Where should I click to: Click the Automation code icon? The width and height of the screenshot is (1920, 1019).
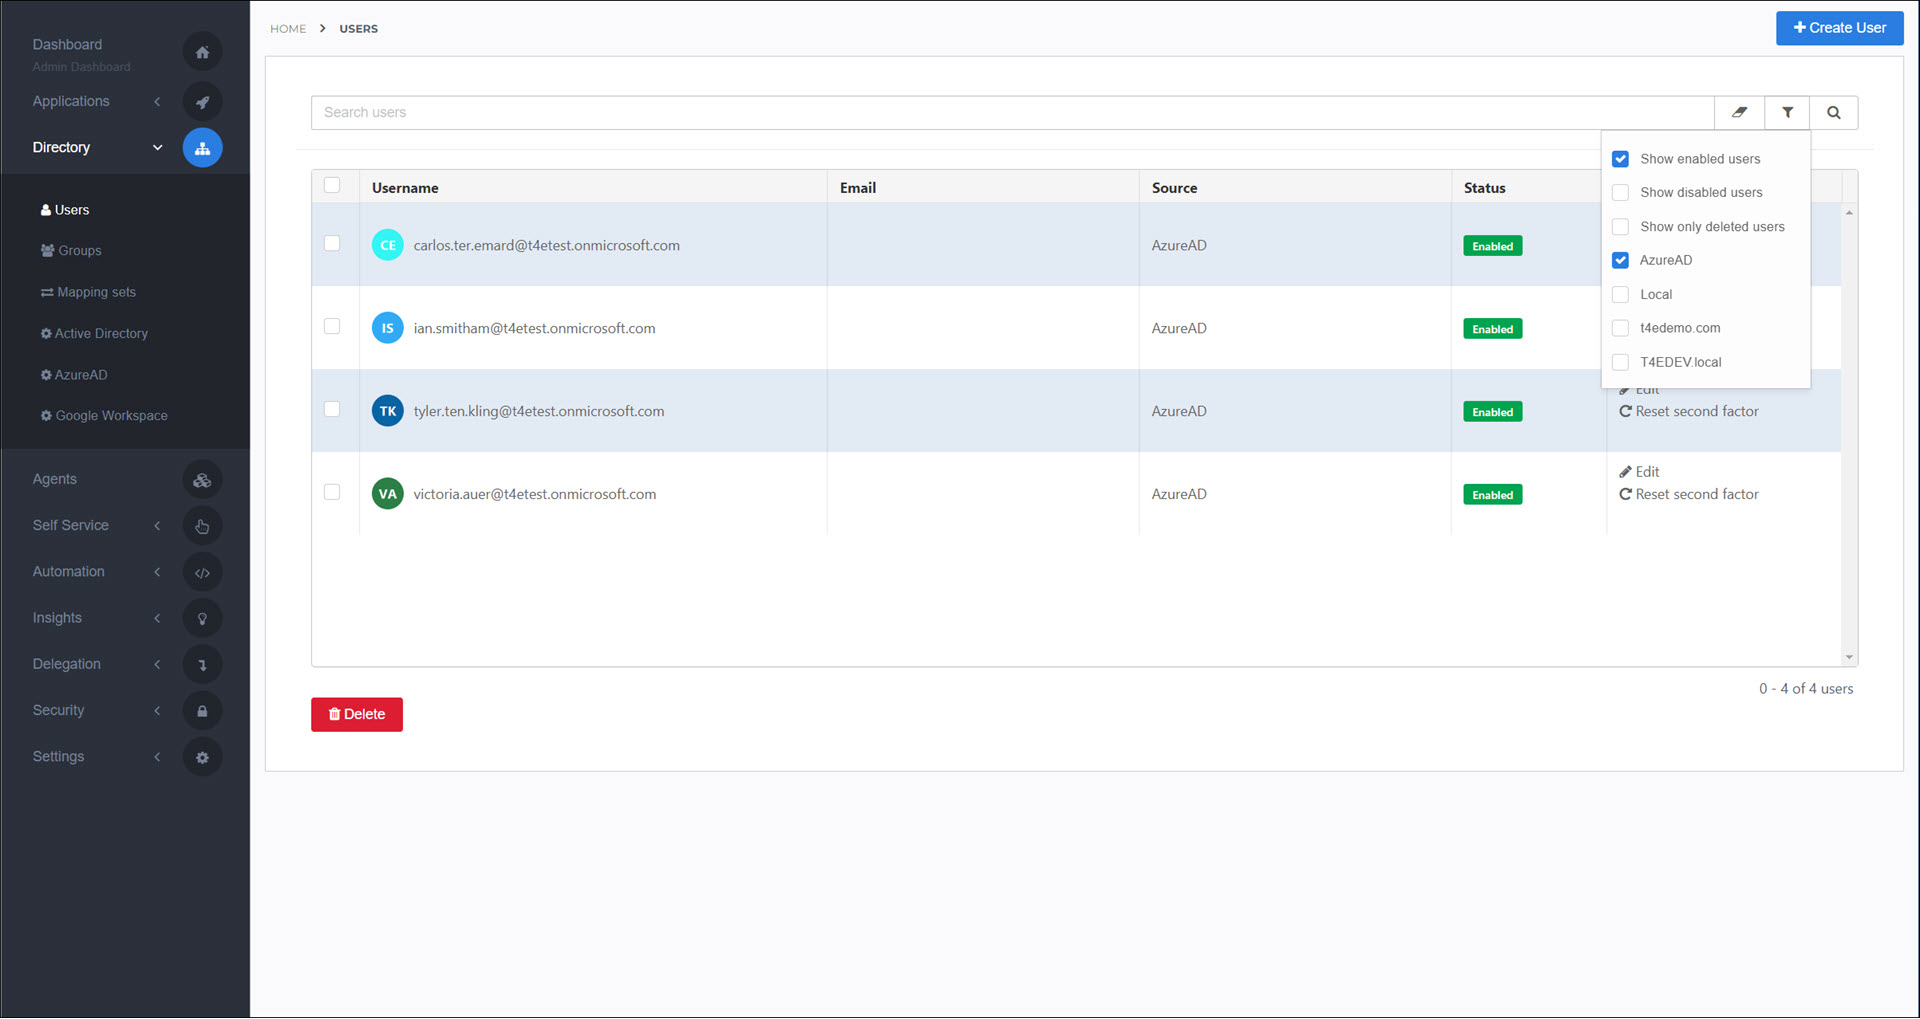tap(202, 572)
